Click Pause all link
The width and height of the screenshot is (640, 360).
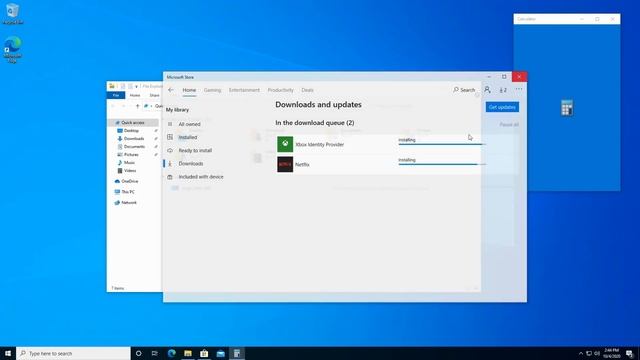tap(509, 124)
